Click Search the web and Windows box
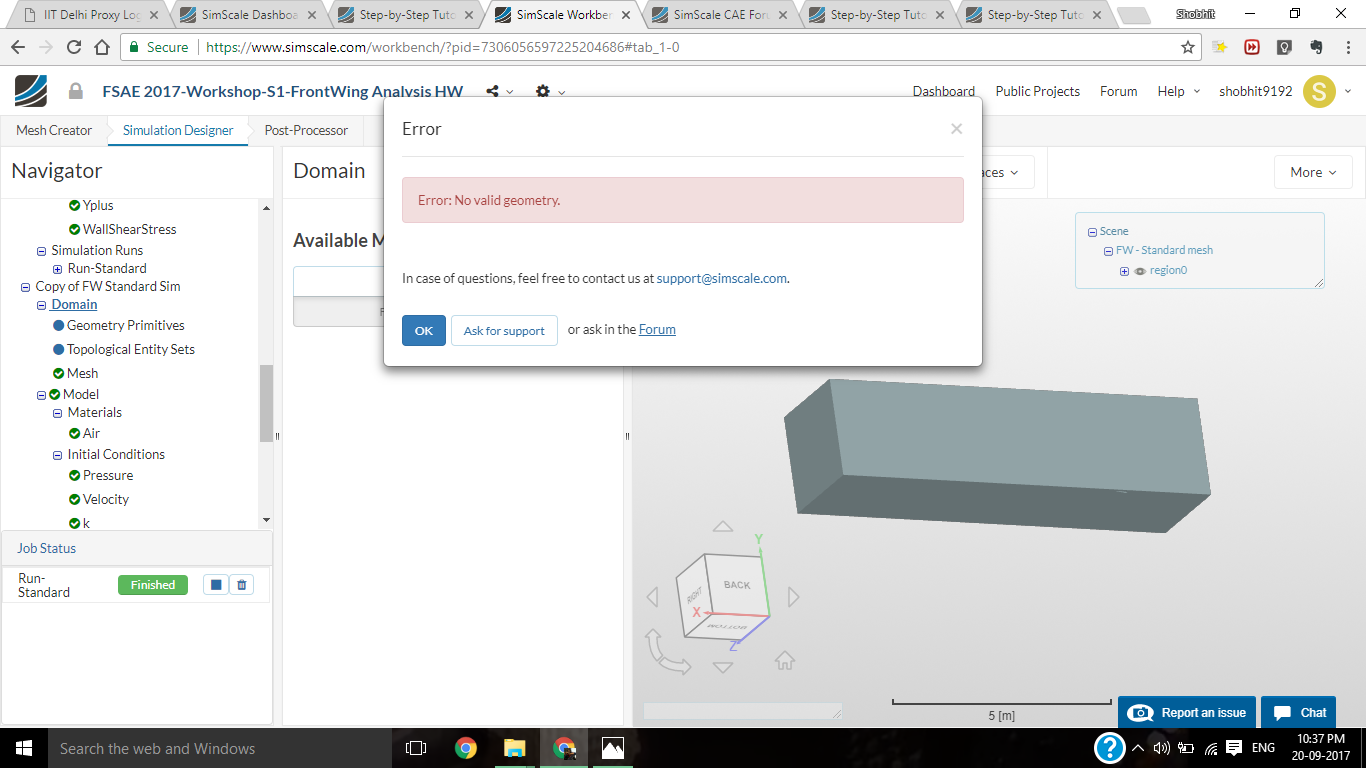Viewport: 1366px width, 768px height. click(x=219, y=748)
